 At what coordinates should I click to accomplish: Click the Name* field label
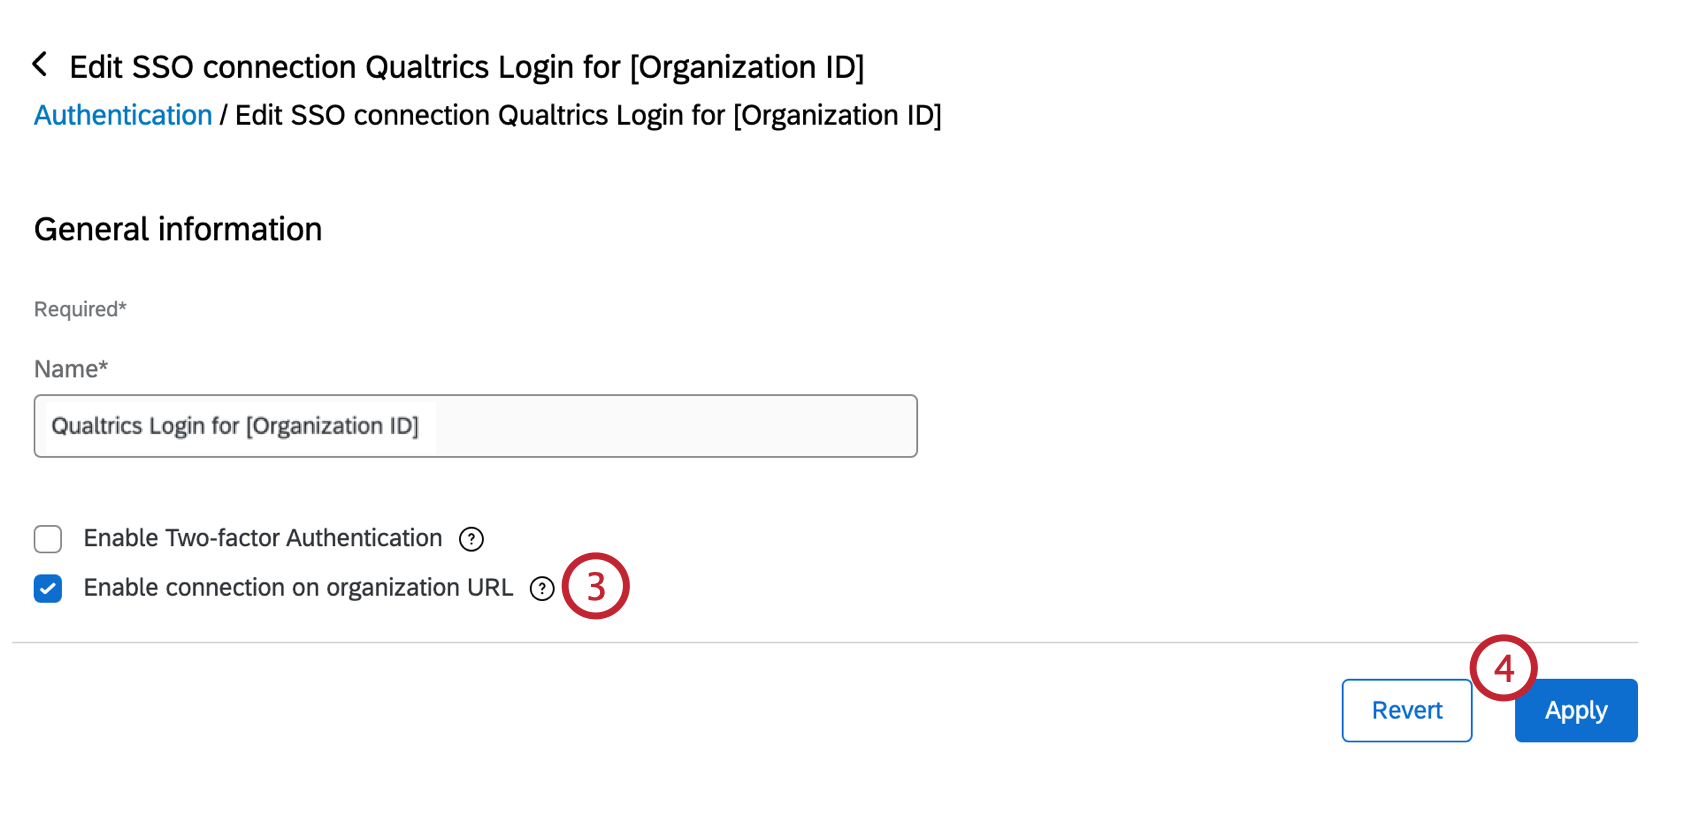click(x=71, y=369)
